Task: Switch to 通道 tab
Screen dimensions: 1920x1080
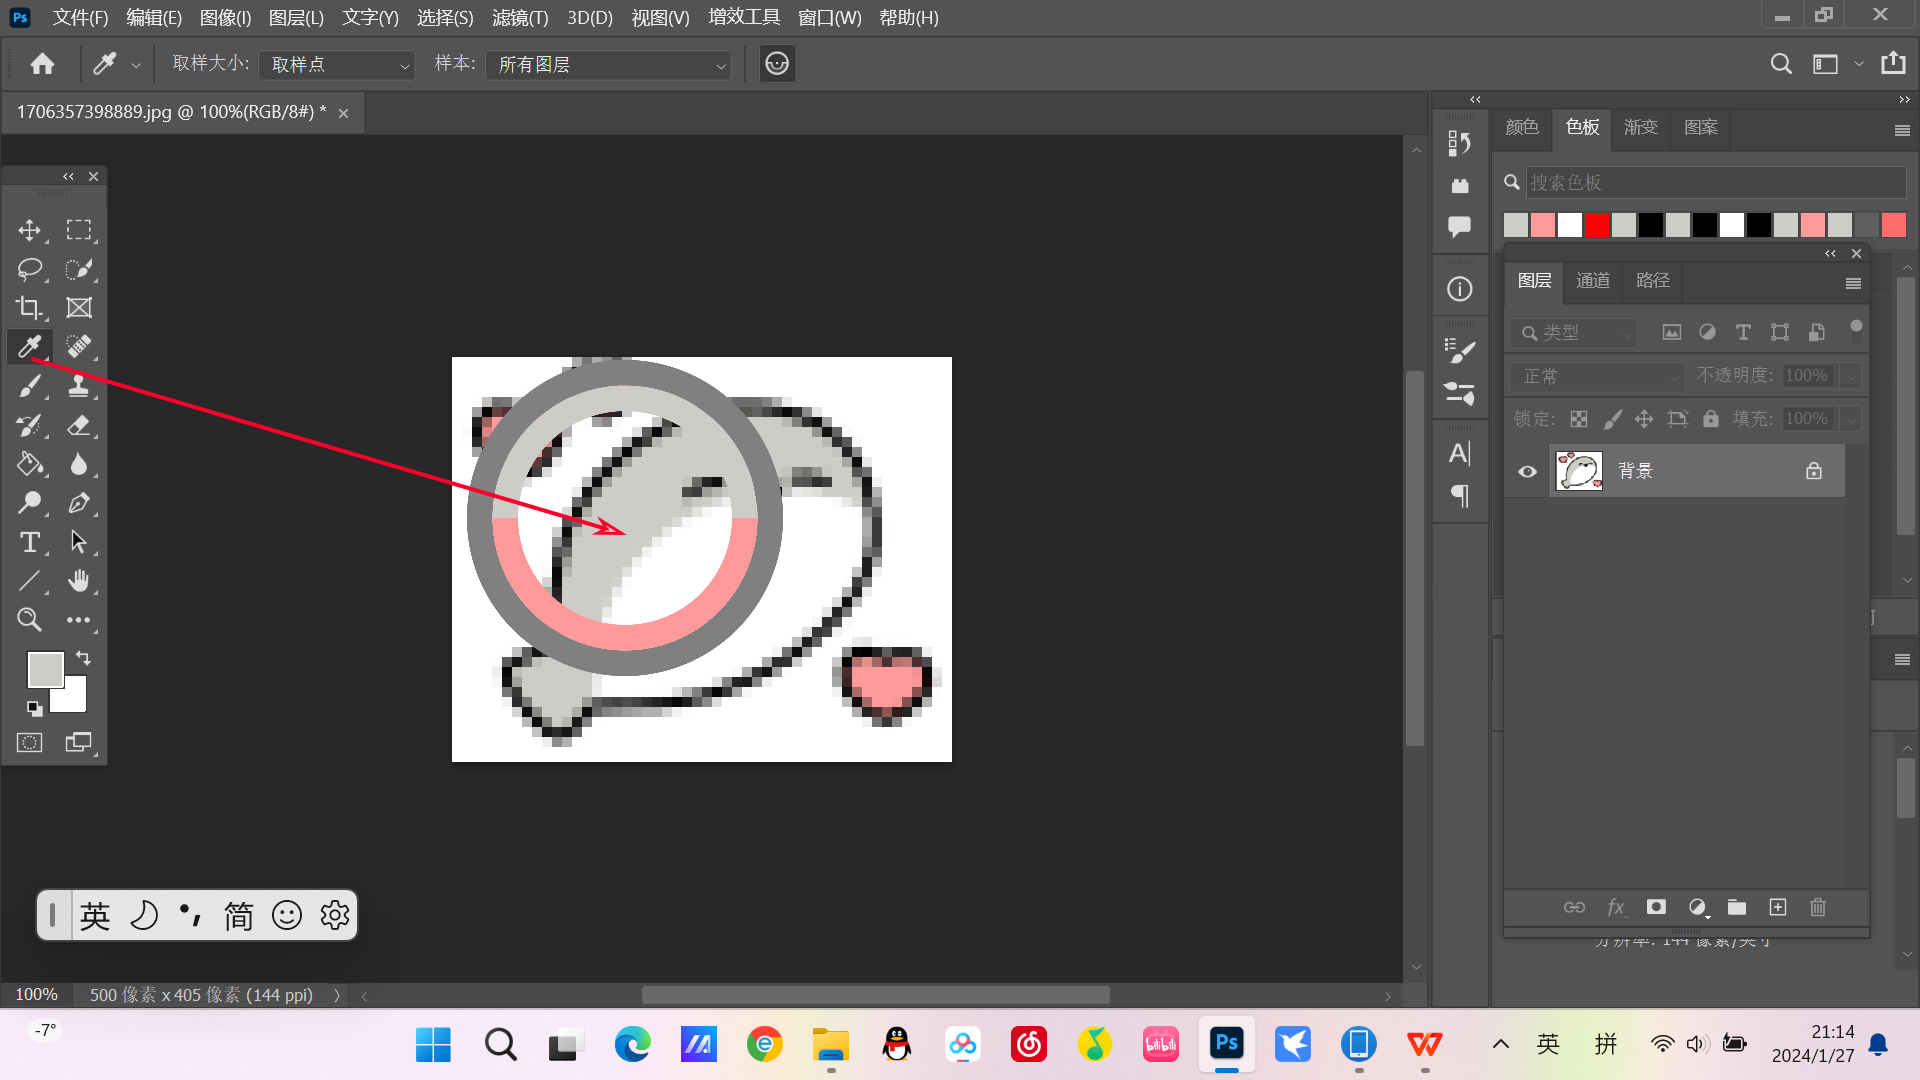Action: click(x=1593, y=281)
